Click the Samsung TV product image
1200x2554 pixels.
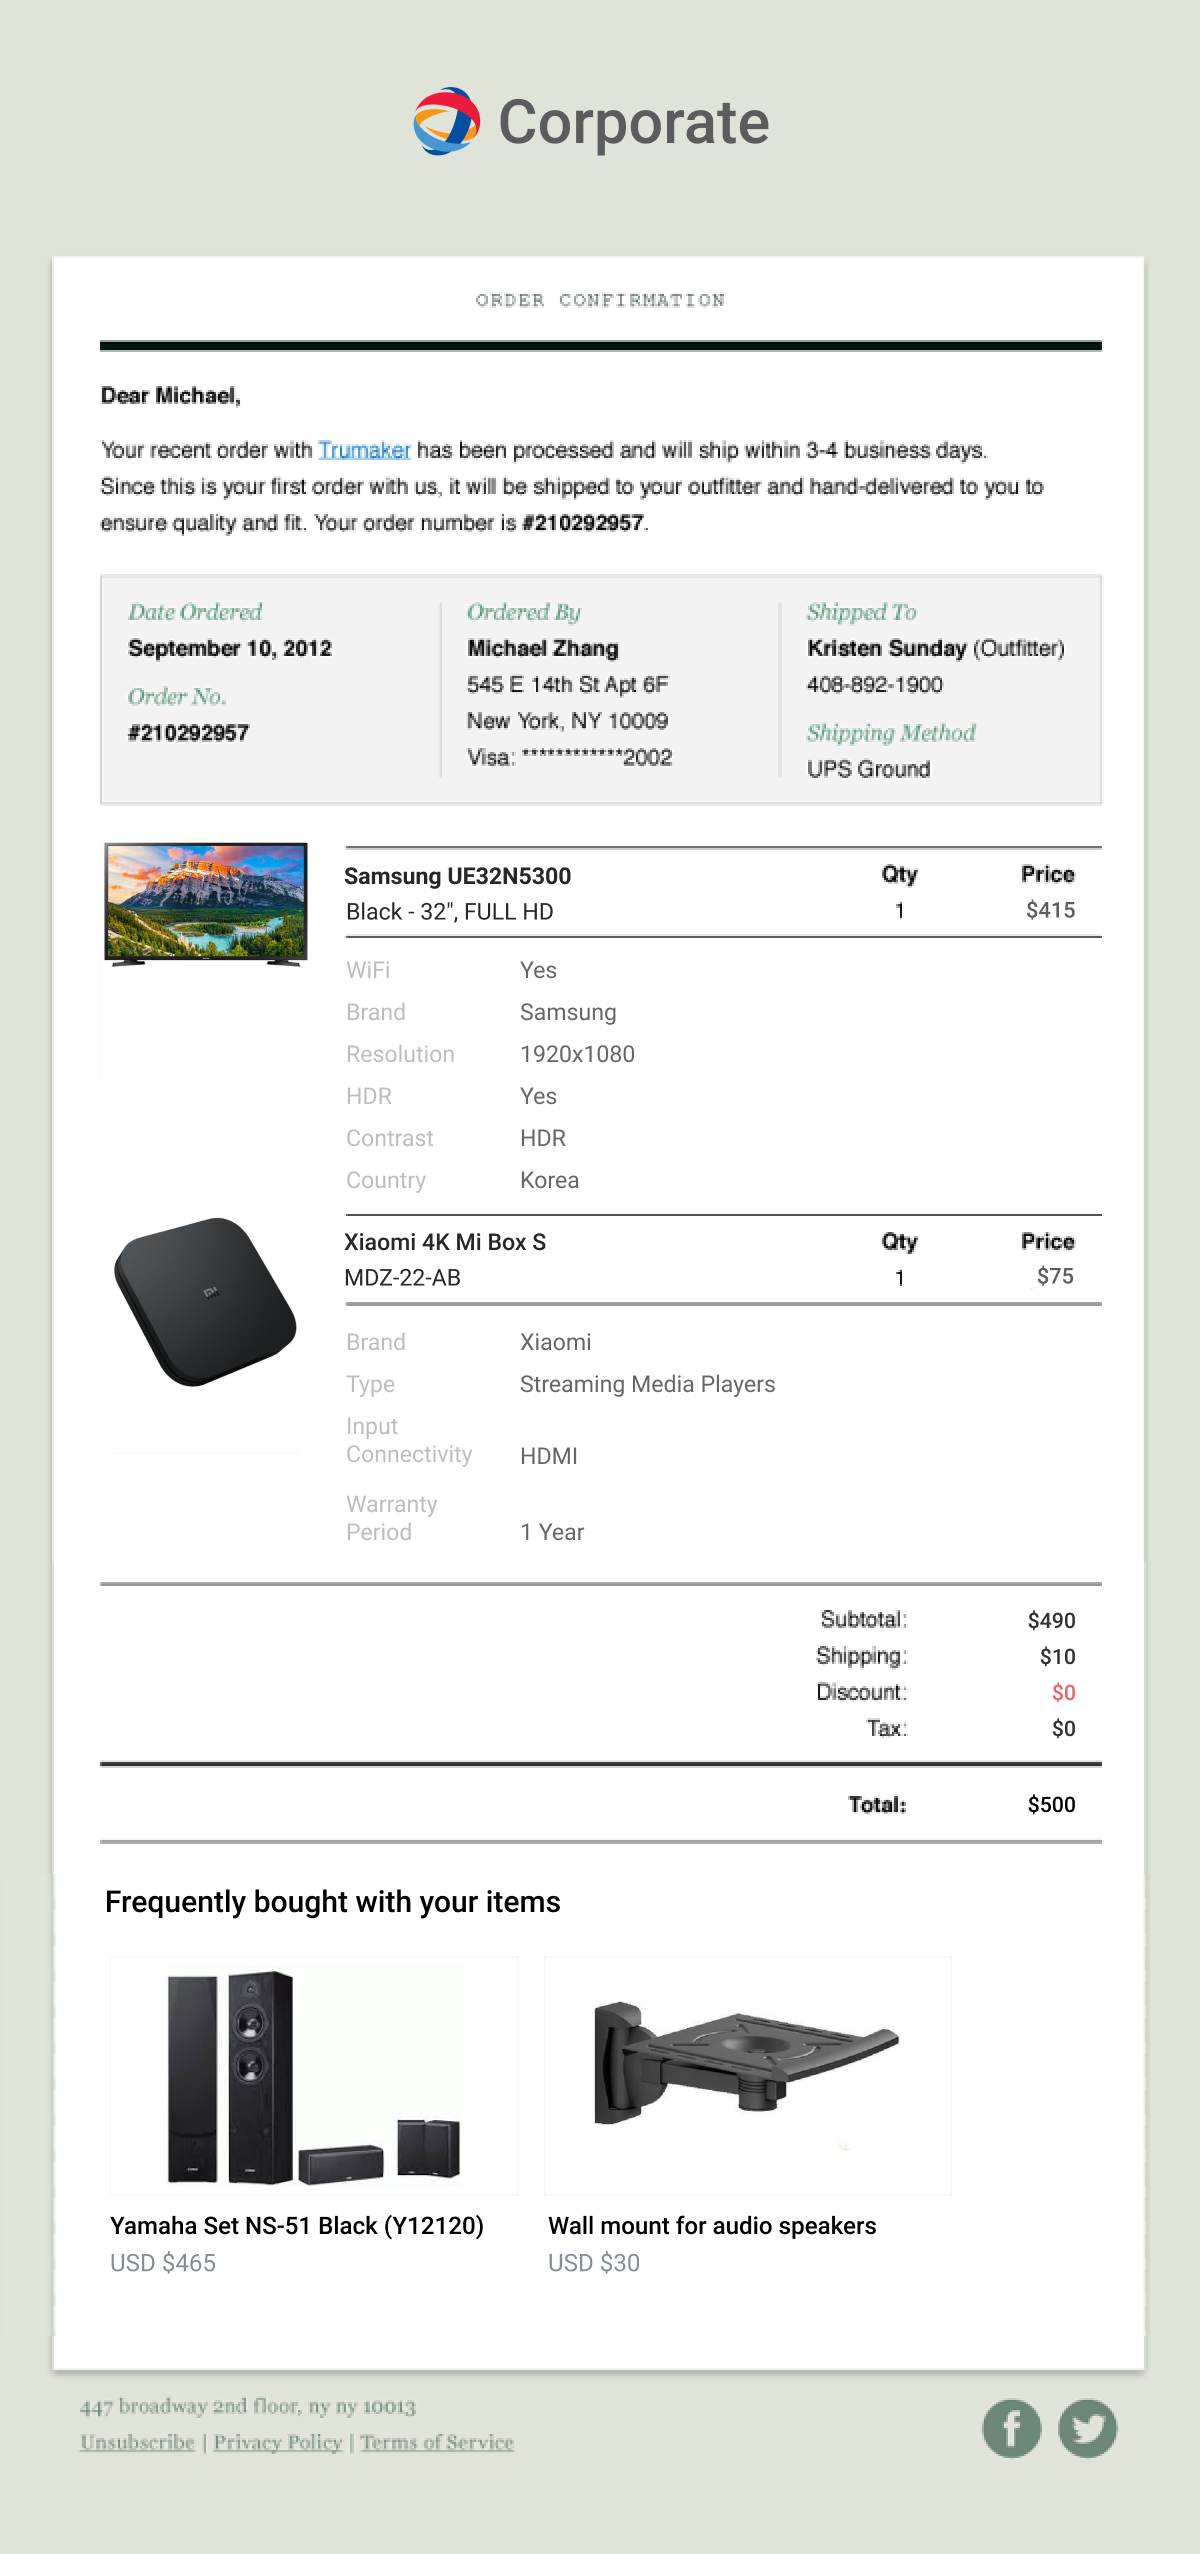click(x=206, y=904)
